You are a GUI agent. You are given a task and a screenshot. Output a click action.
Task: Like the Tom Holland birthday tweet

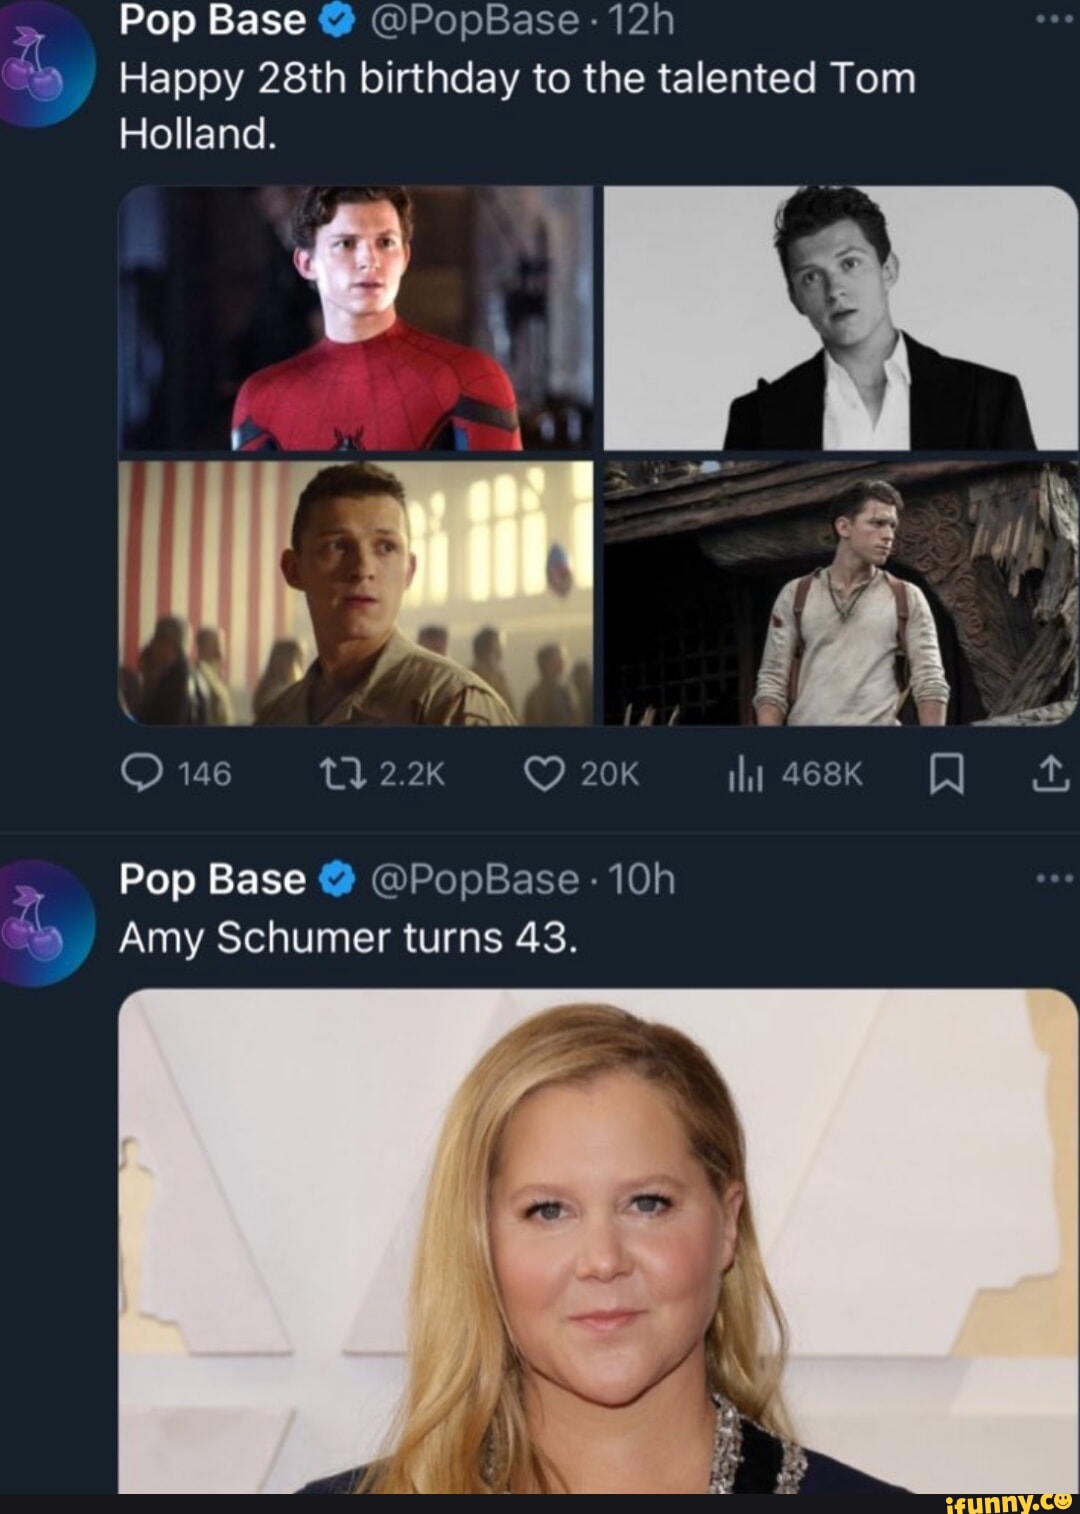[548, 772]
